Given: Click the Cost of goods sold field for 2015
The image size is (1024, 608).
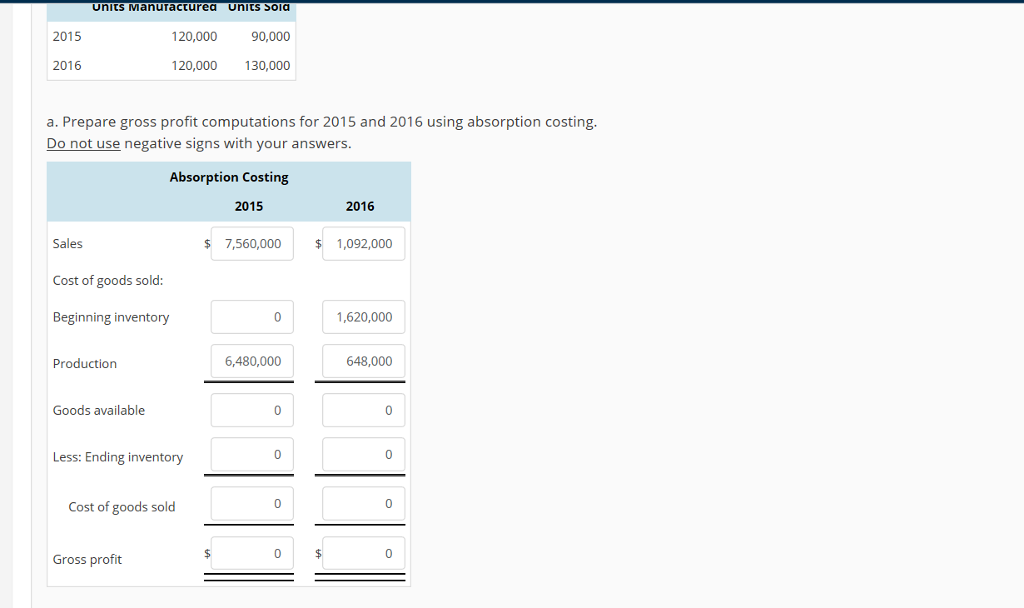Looking at the screenshot, I should click(x=251, y=503).
